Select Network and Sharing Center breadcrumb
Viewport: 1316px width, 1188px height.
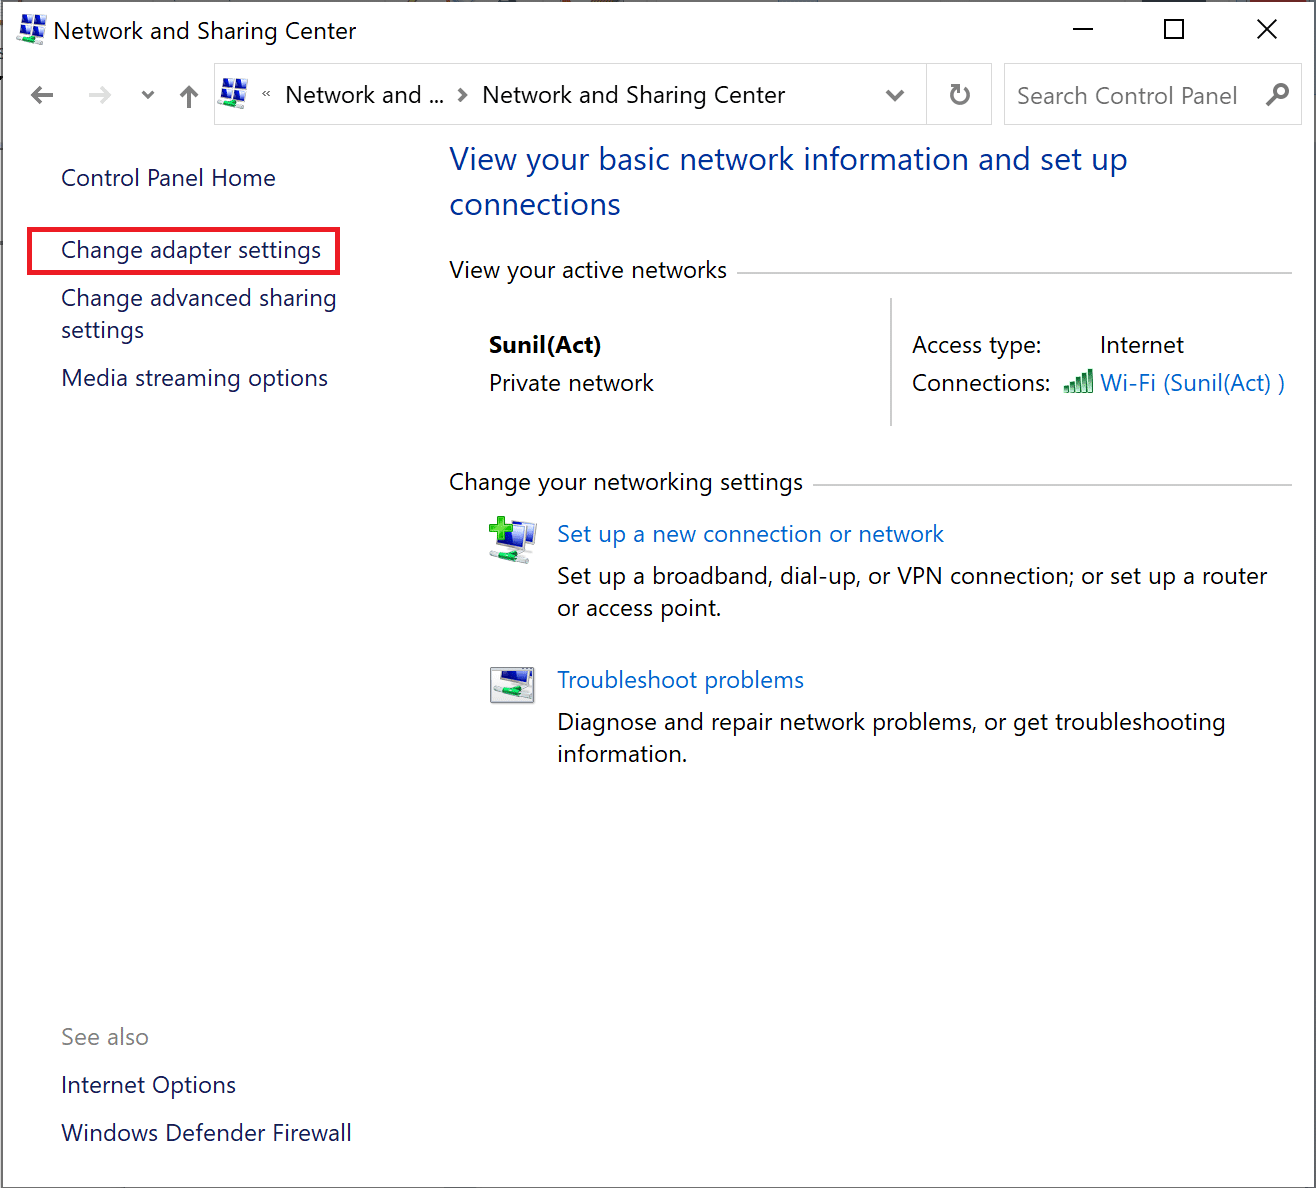[x=633, y=95]
